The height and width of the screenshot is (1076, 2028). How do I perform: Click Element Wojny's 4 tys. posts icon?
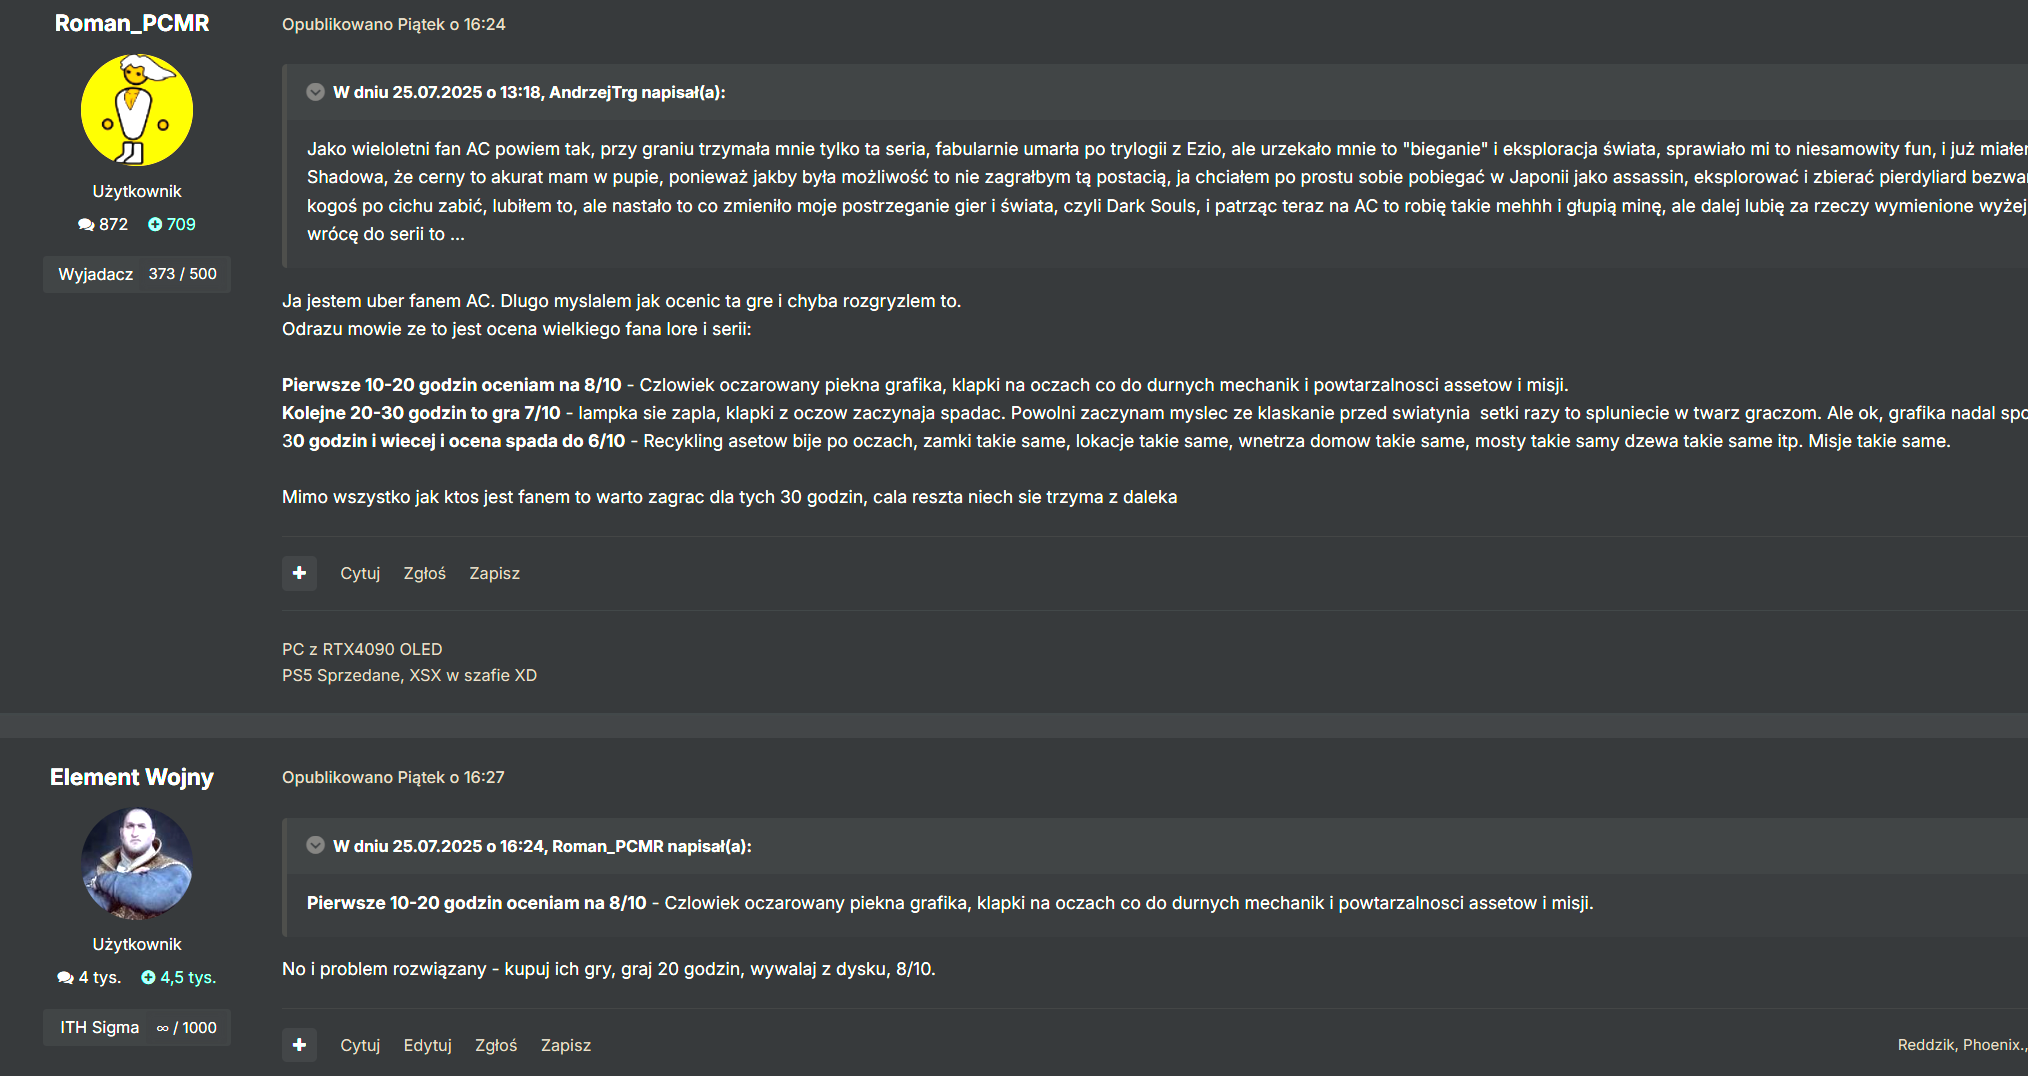click(65, 978)
